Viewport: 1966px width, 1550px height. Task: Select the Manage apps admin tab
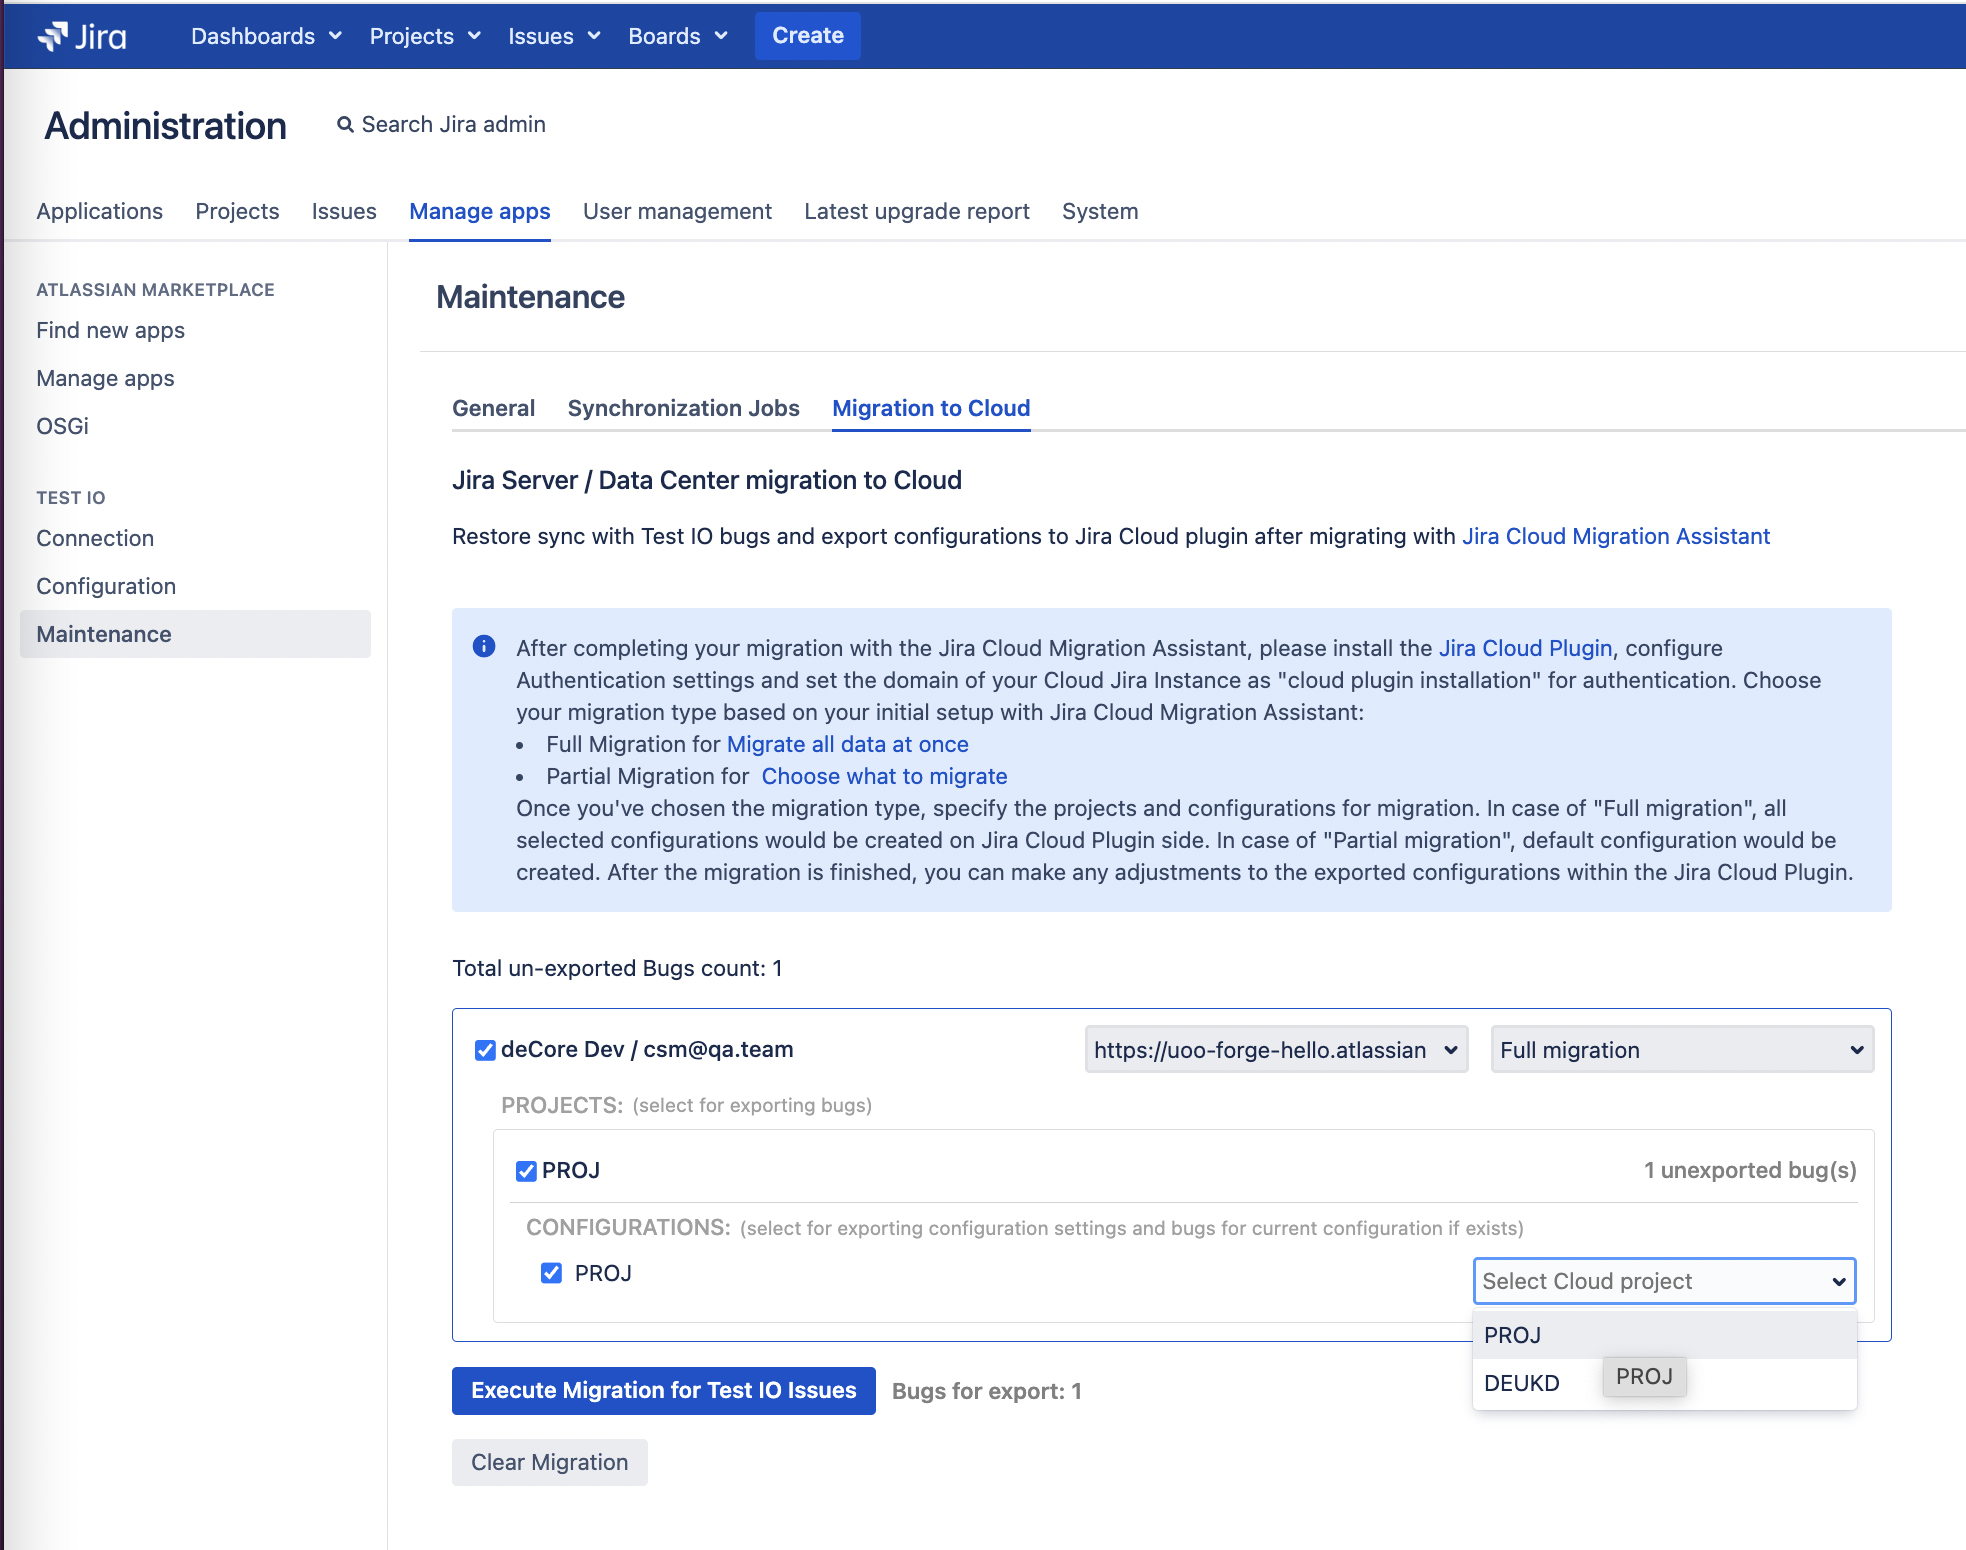480,211
